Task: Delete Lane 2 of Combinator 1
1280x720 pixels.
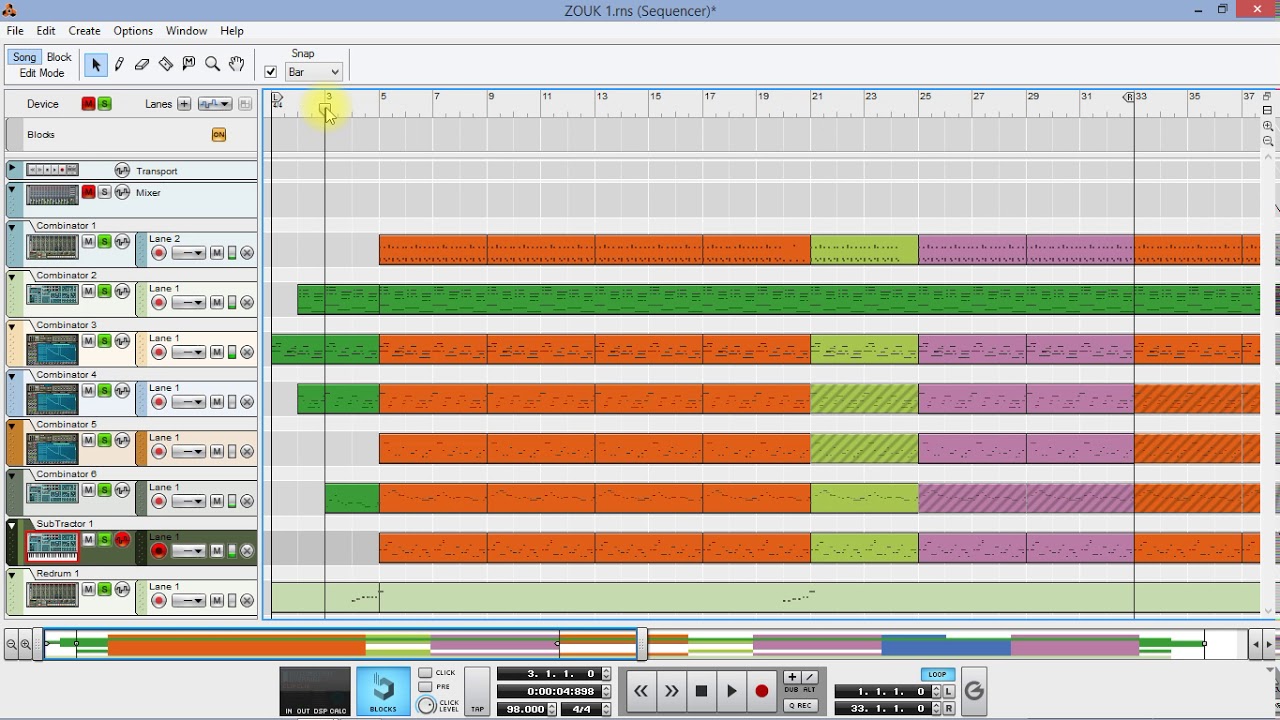Action: pos(247,253)
